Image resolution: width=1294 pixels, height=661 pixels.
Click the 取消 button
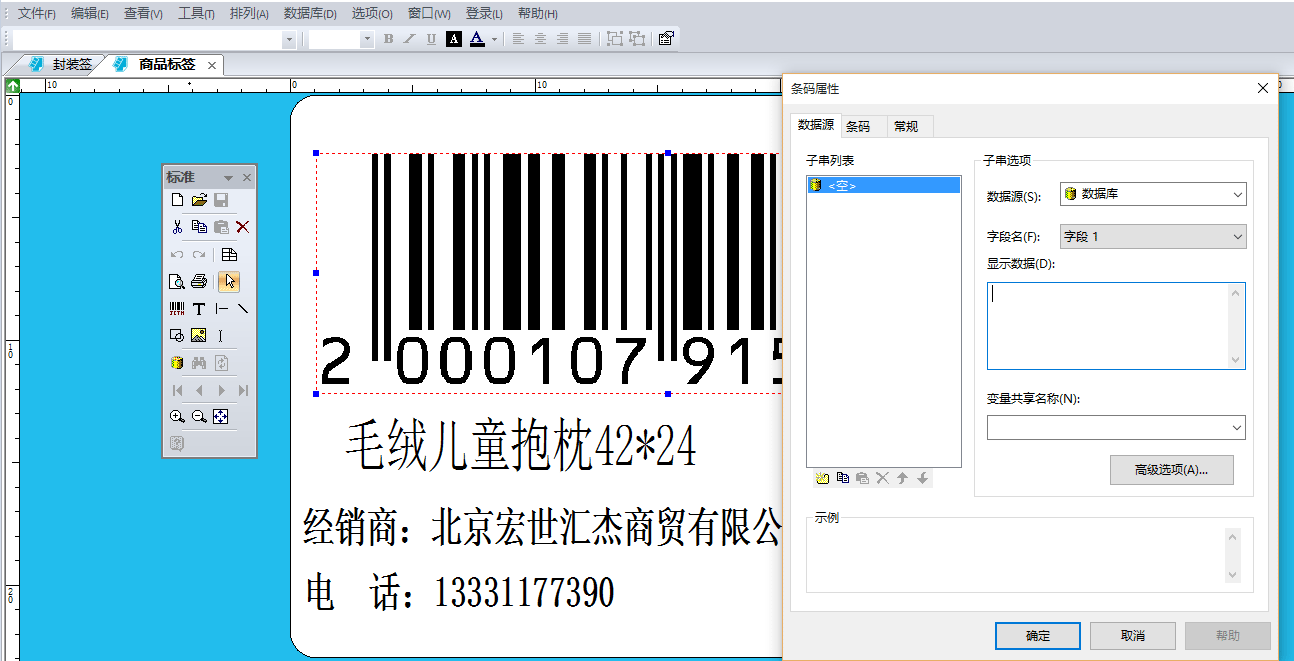[x=1133, y=636]
